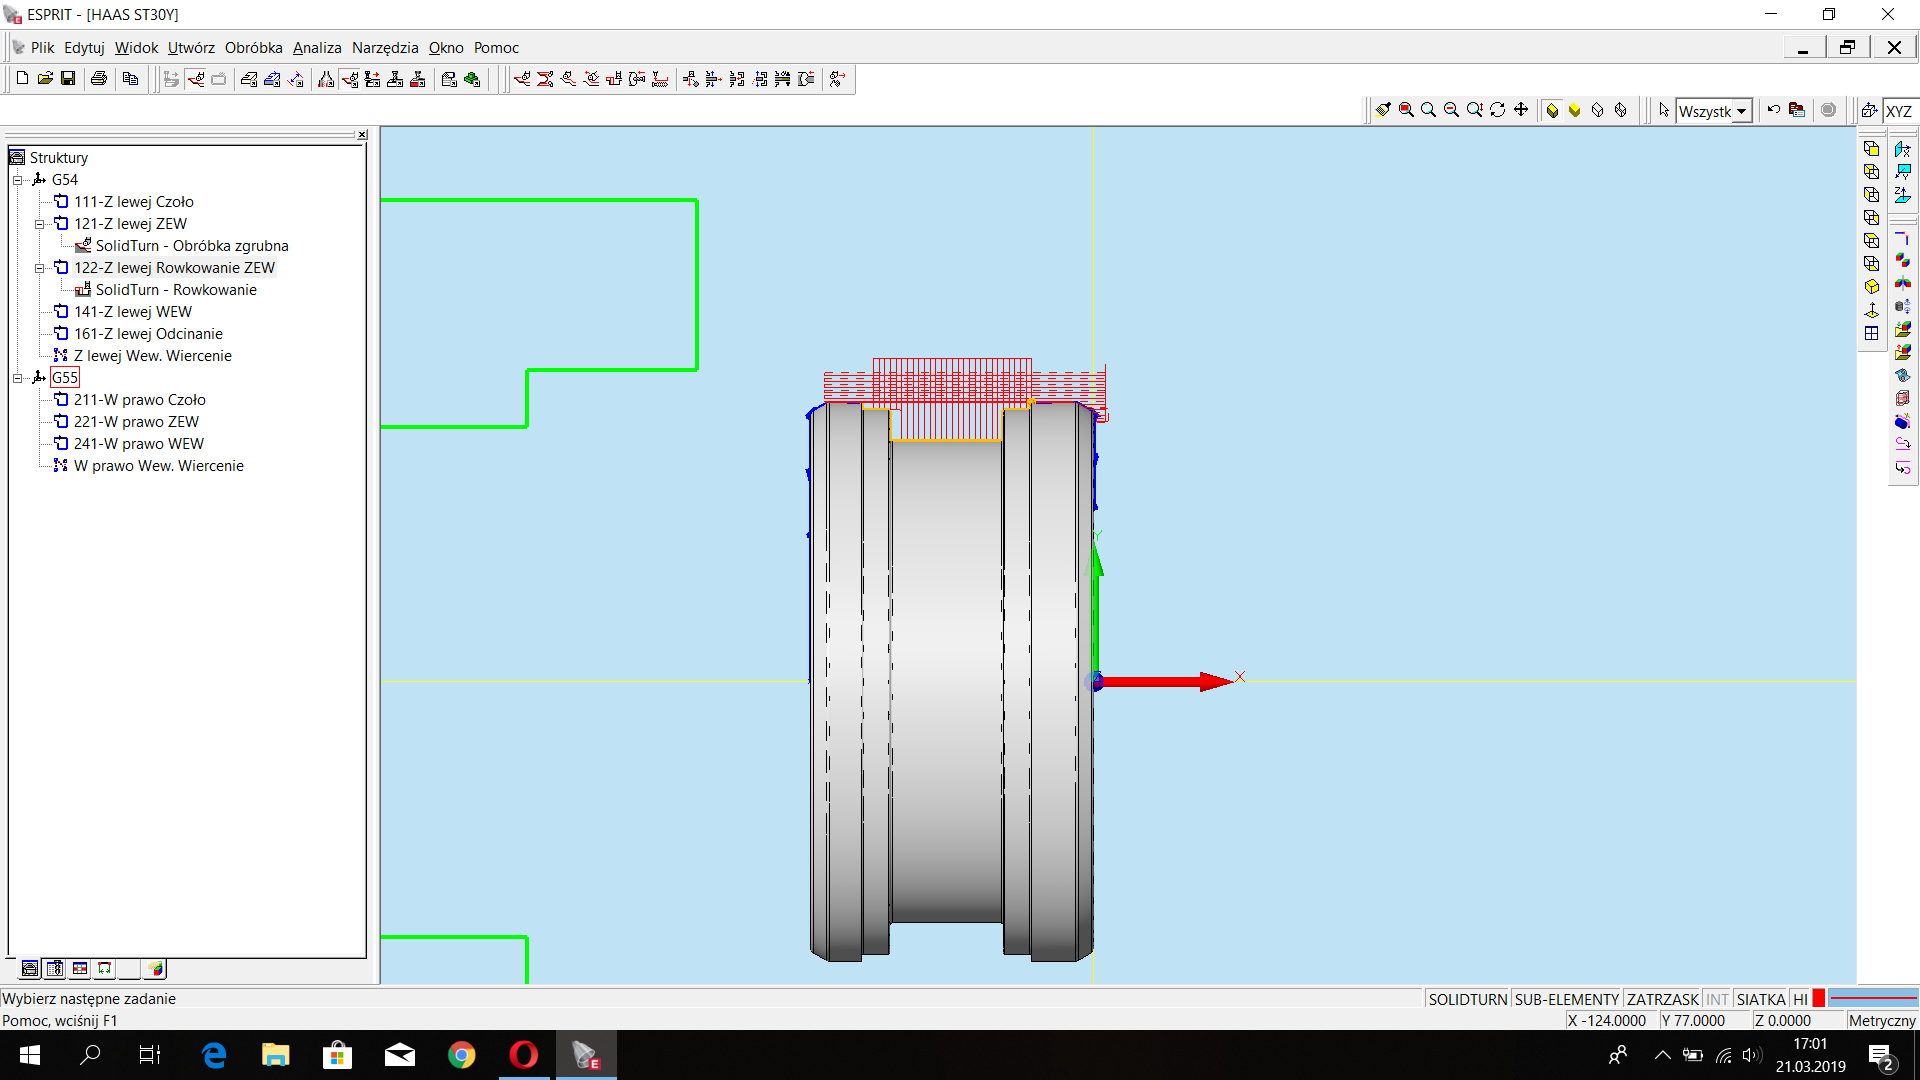Click the Z-axis plane icon
Viewport: 1920px width, 1080px height.
[1902, 195]
